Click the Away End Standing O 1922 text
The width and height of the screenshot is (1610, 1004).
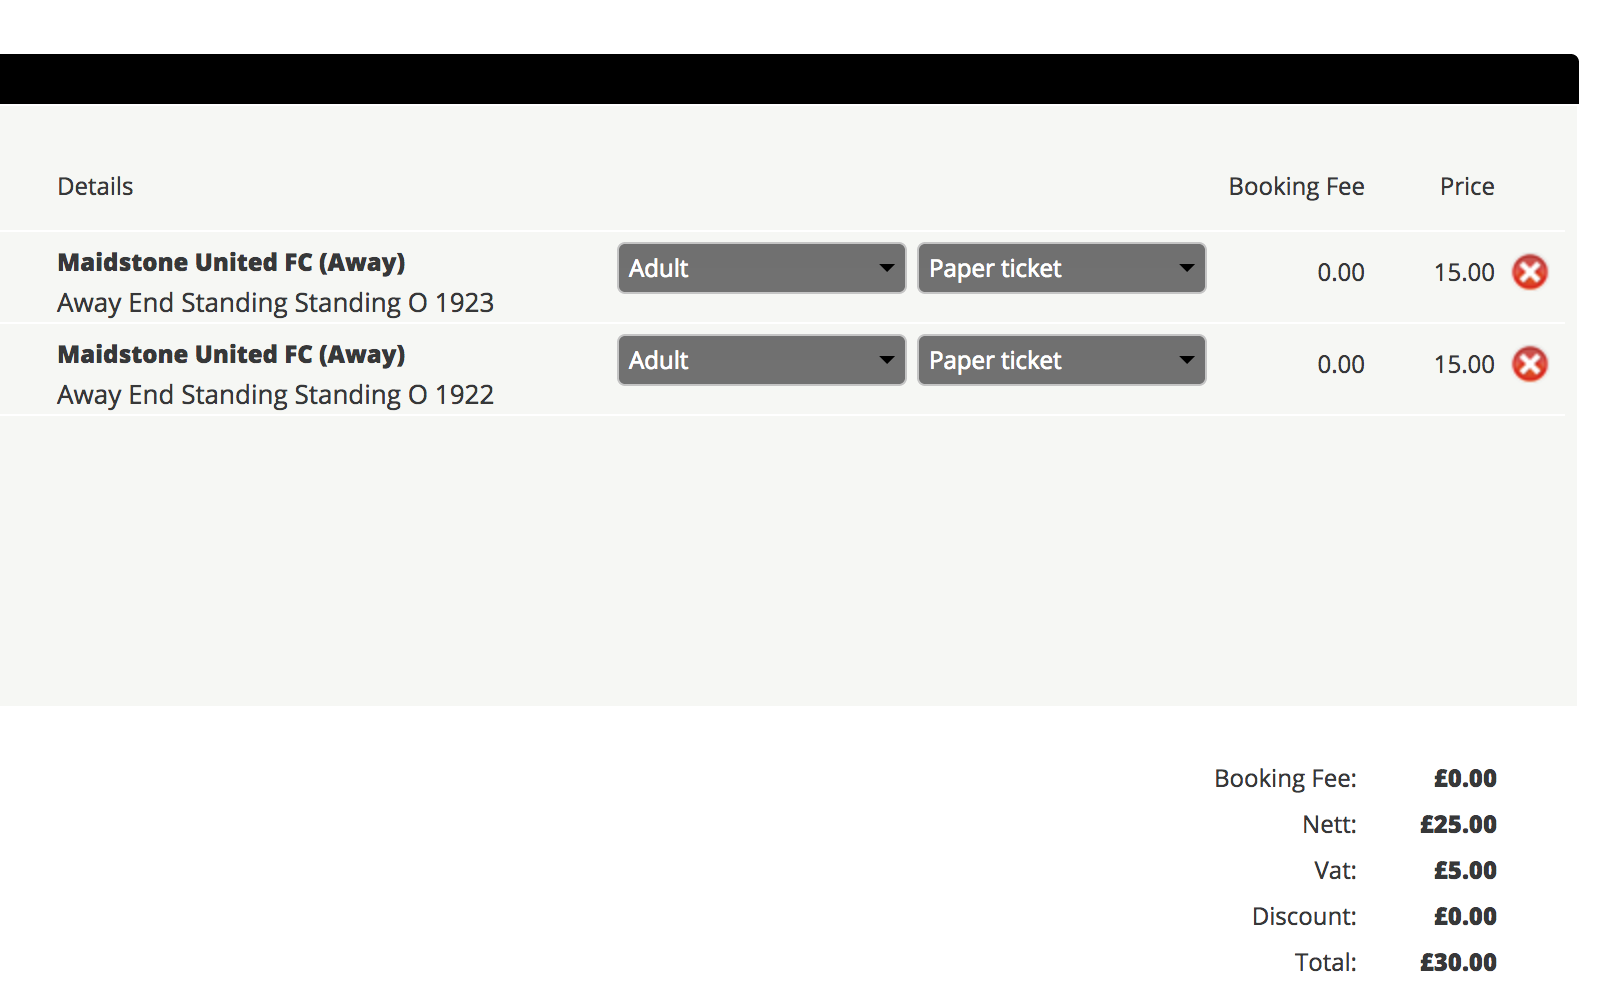pyautogui.click(x=275, y=395)
